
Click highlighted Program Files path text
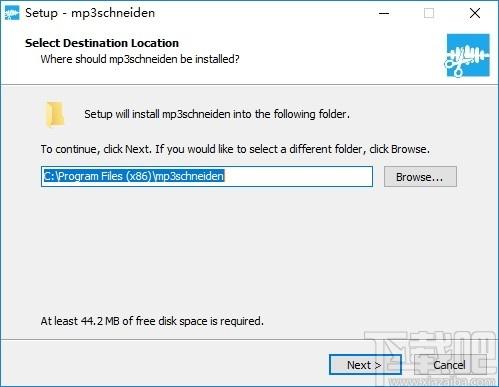click(x=134, y=176)
